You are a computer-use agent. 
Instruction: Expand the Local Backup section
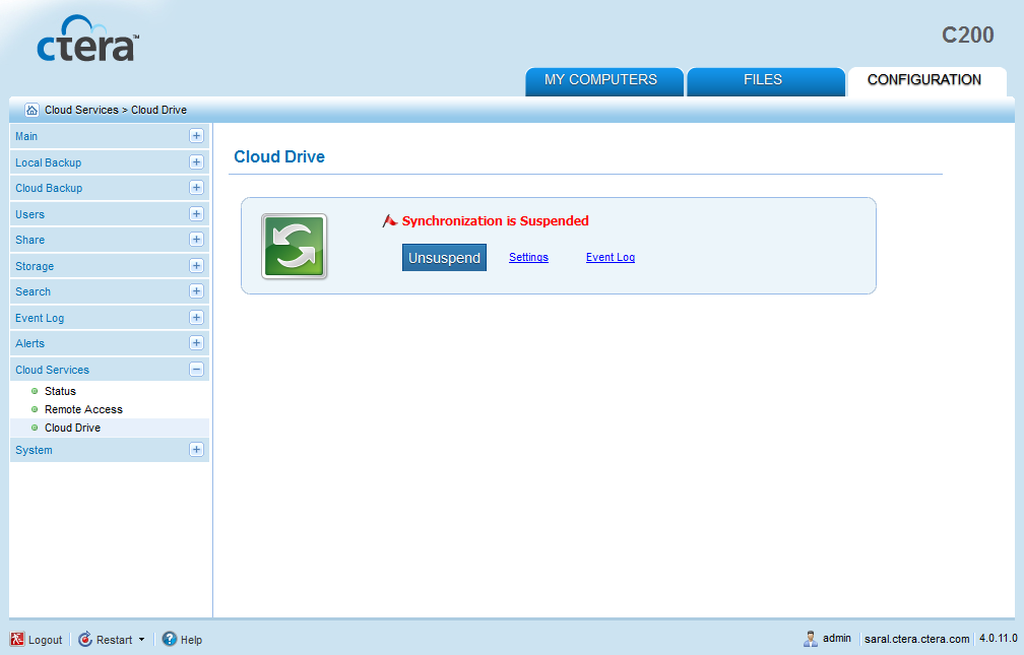tap(196, 162)
